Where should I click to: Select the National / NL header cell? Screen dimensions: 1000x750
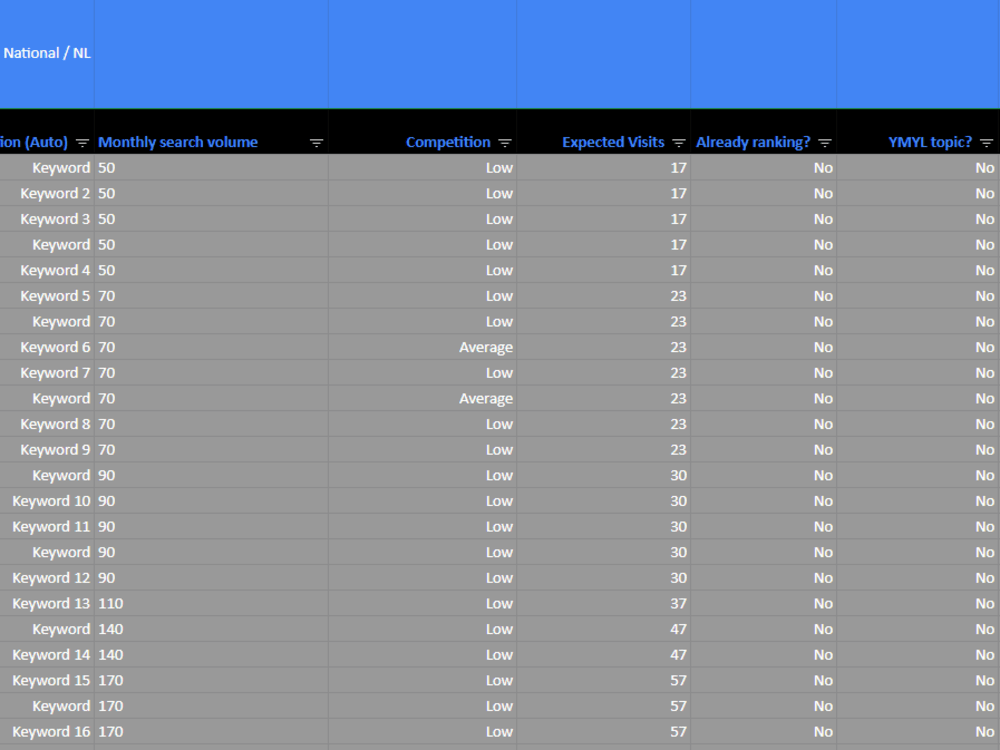47,54
